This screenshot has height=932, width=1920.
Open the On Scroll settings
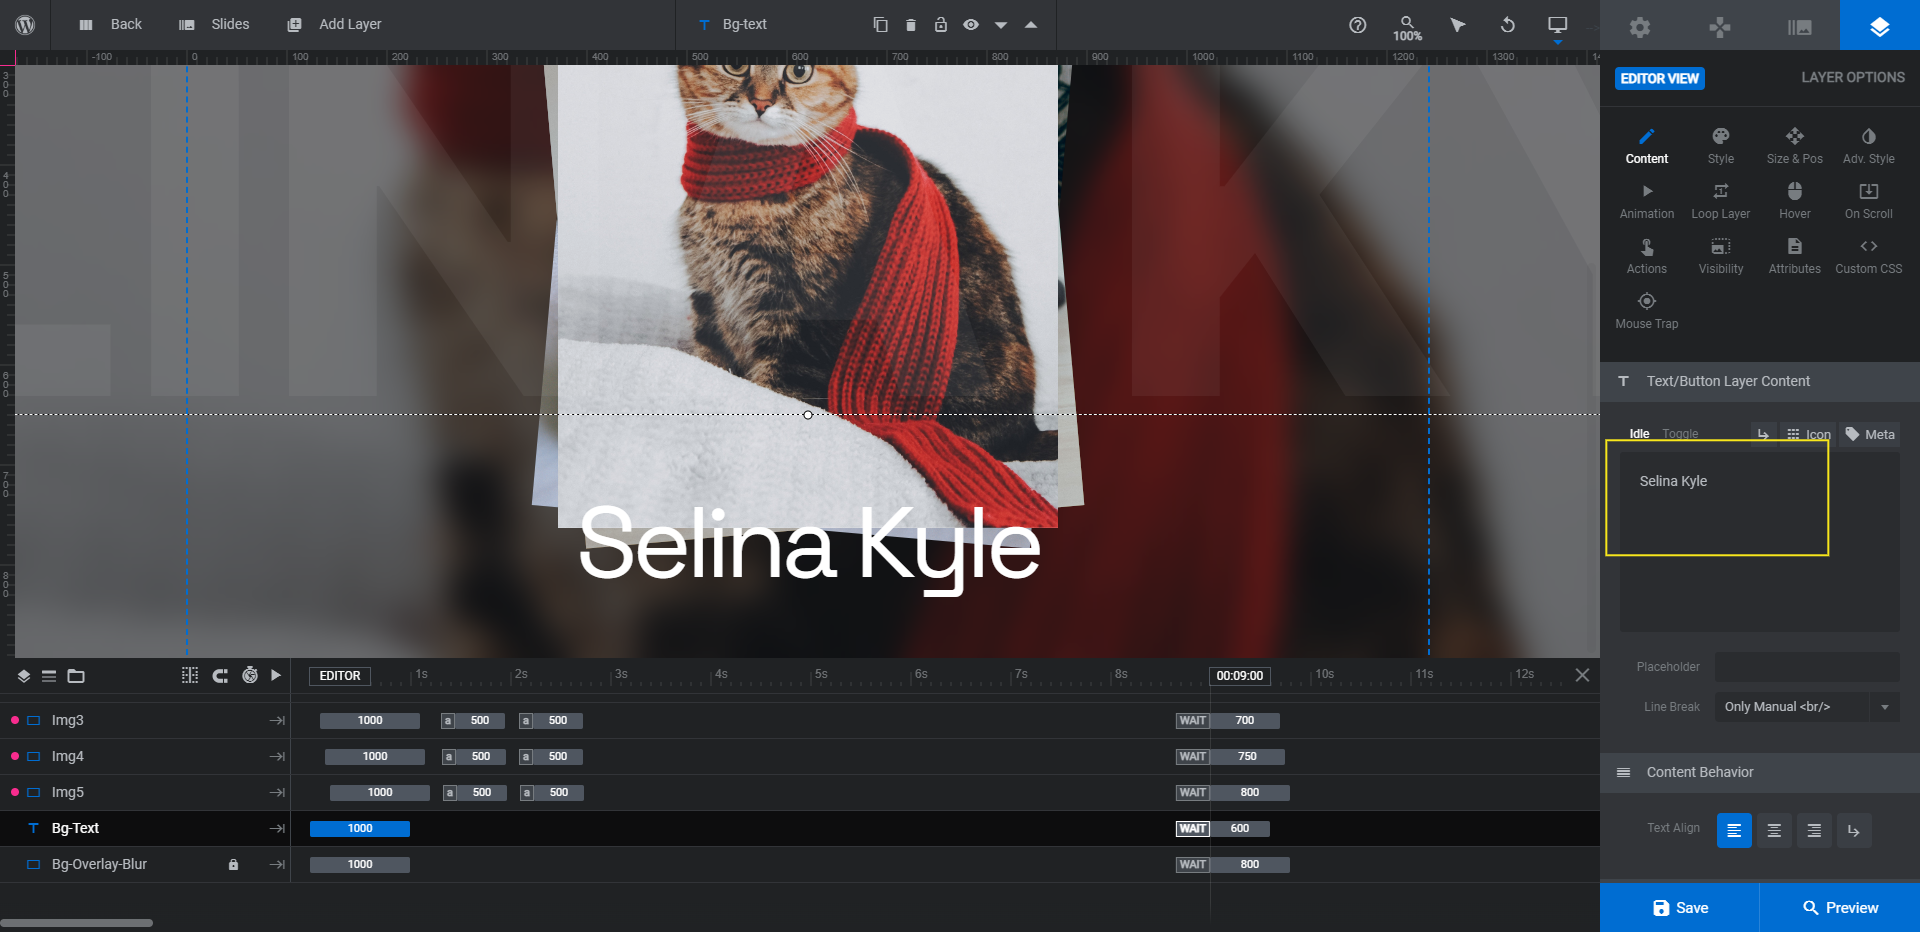pyautogui.click(x=1869, y=201)
